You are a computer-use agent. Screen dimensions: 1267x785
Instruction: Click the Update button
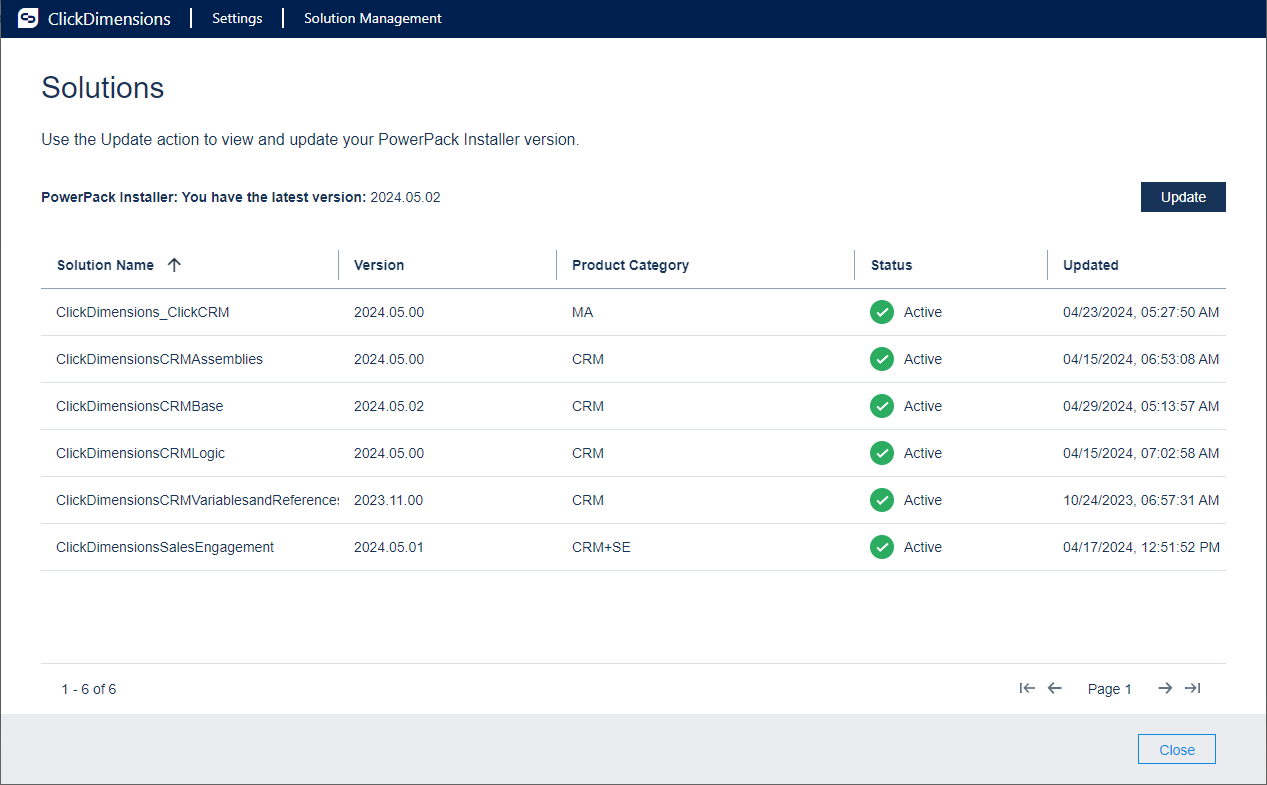pos(1183,197)
